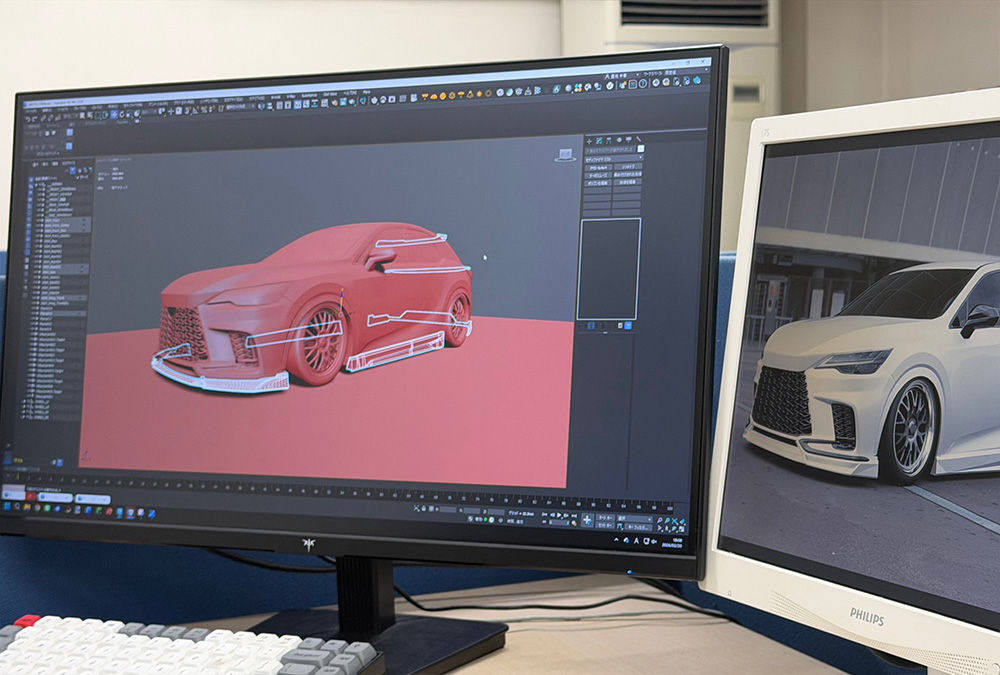Image resolution: width=1000 pixels, height=675 pixels.
Task: Click the Set Key button below the timeline
Action: tap(604, 525)
